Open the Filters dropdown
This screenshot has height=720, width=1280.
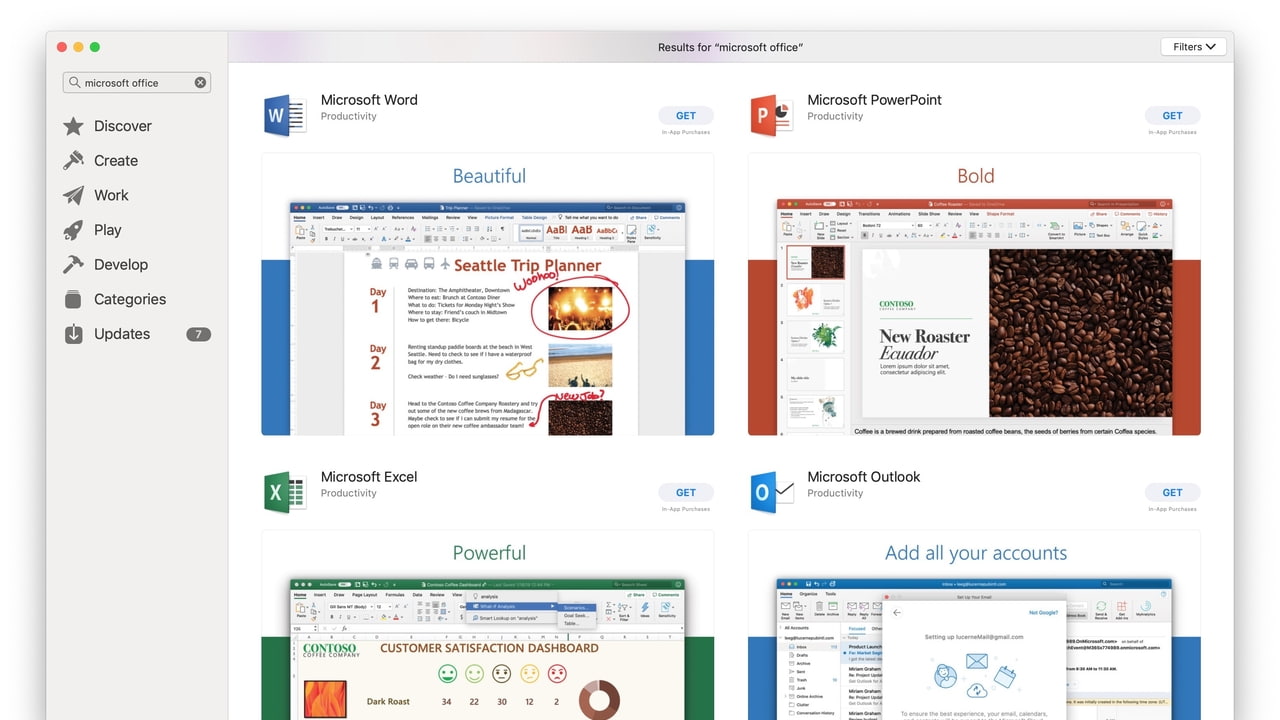tap(1194, 47)
